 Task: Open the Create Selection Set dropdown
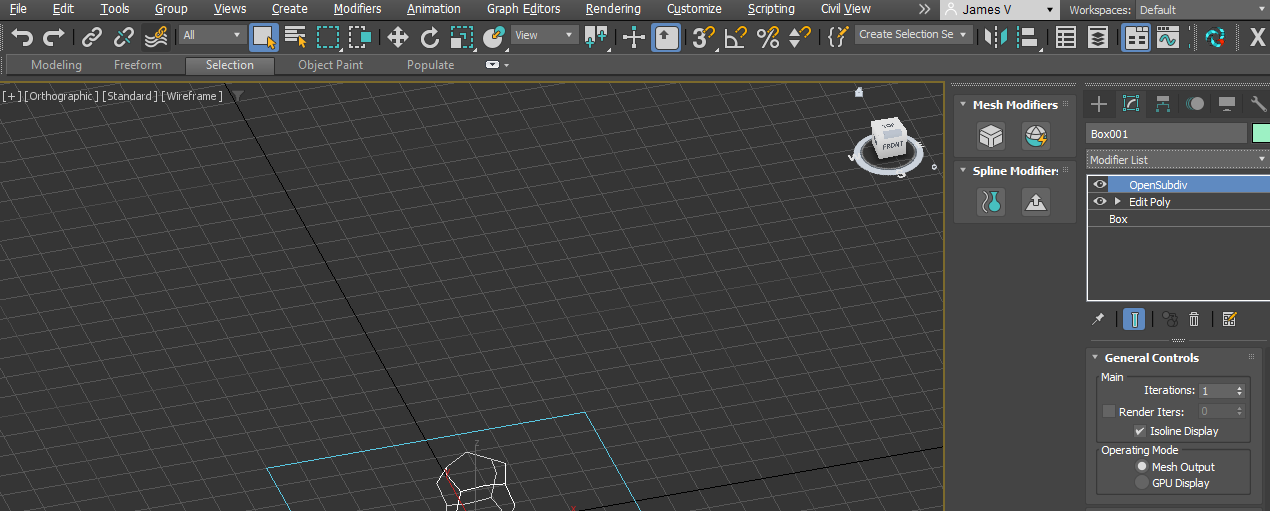click(914, 35)
